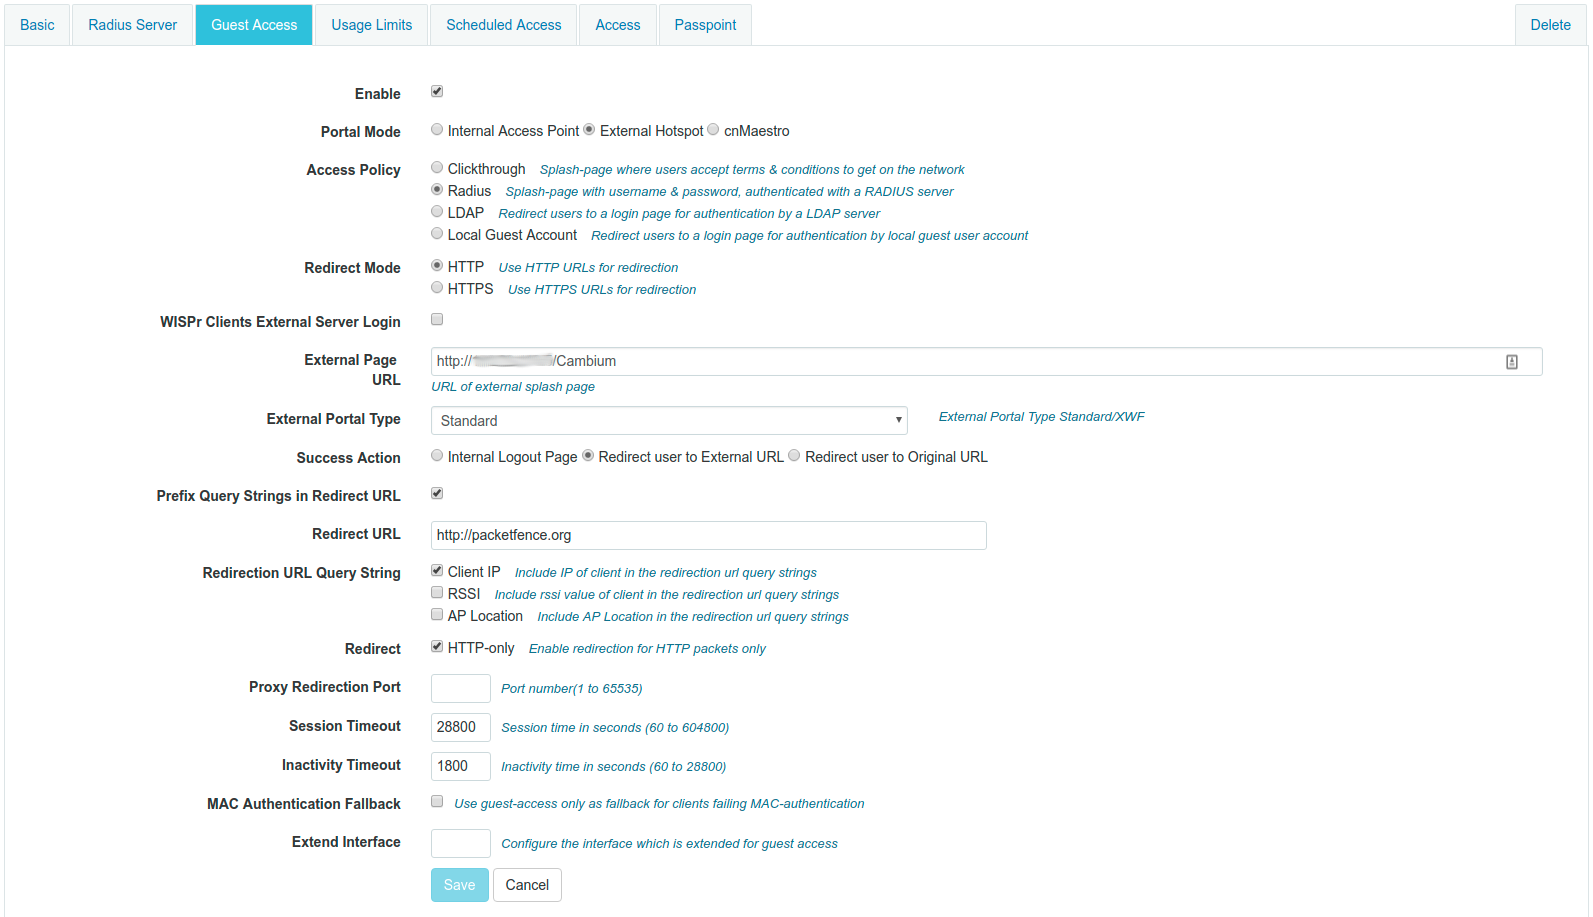Open the Usage Limits tab
This screenshot has height=917, width=1593.
(x=371, y=25)
